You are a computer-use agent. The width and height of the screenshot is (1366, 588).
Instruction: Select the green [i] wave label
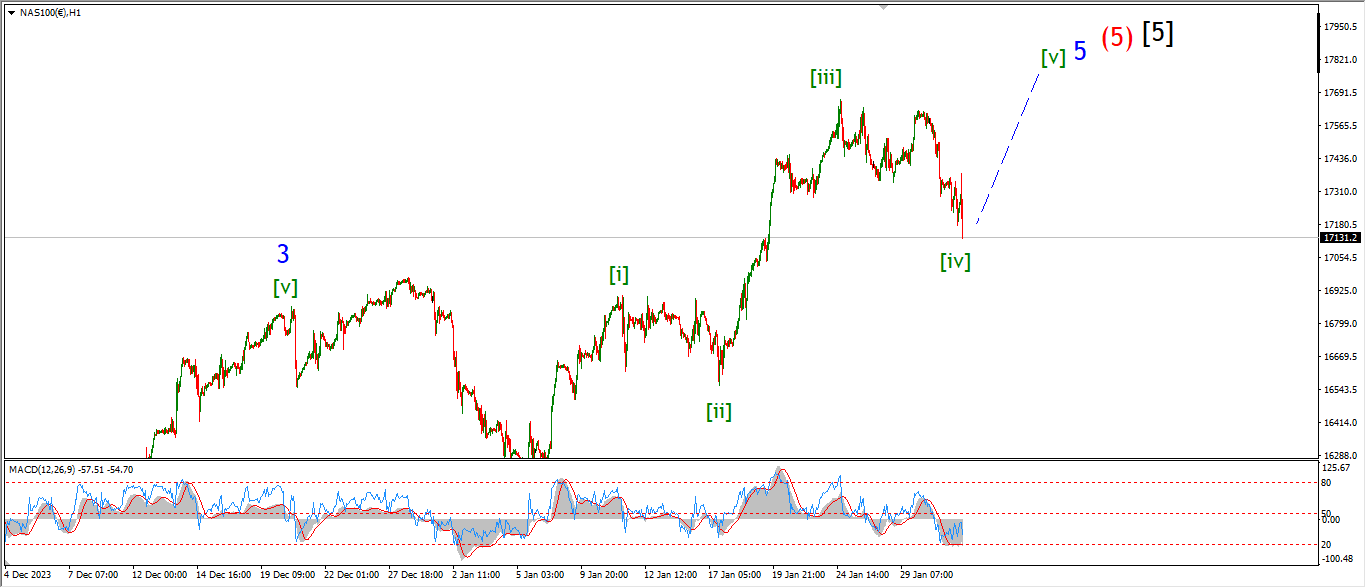pyautogui.click(x=619, y=275)
